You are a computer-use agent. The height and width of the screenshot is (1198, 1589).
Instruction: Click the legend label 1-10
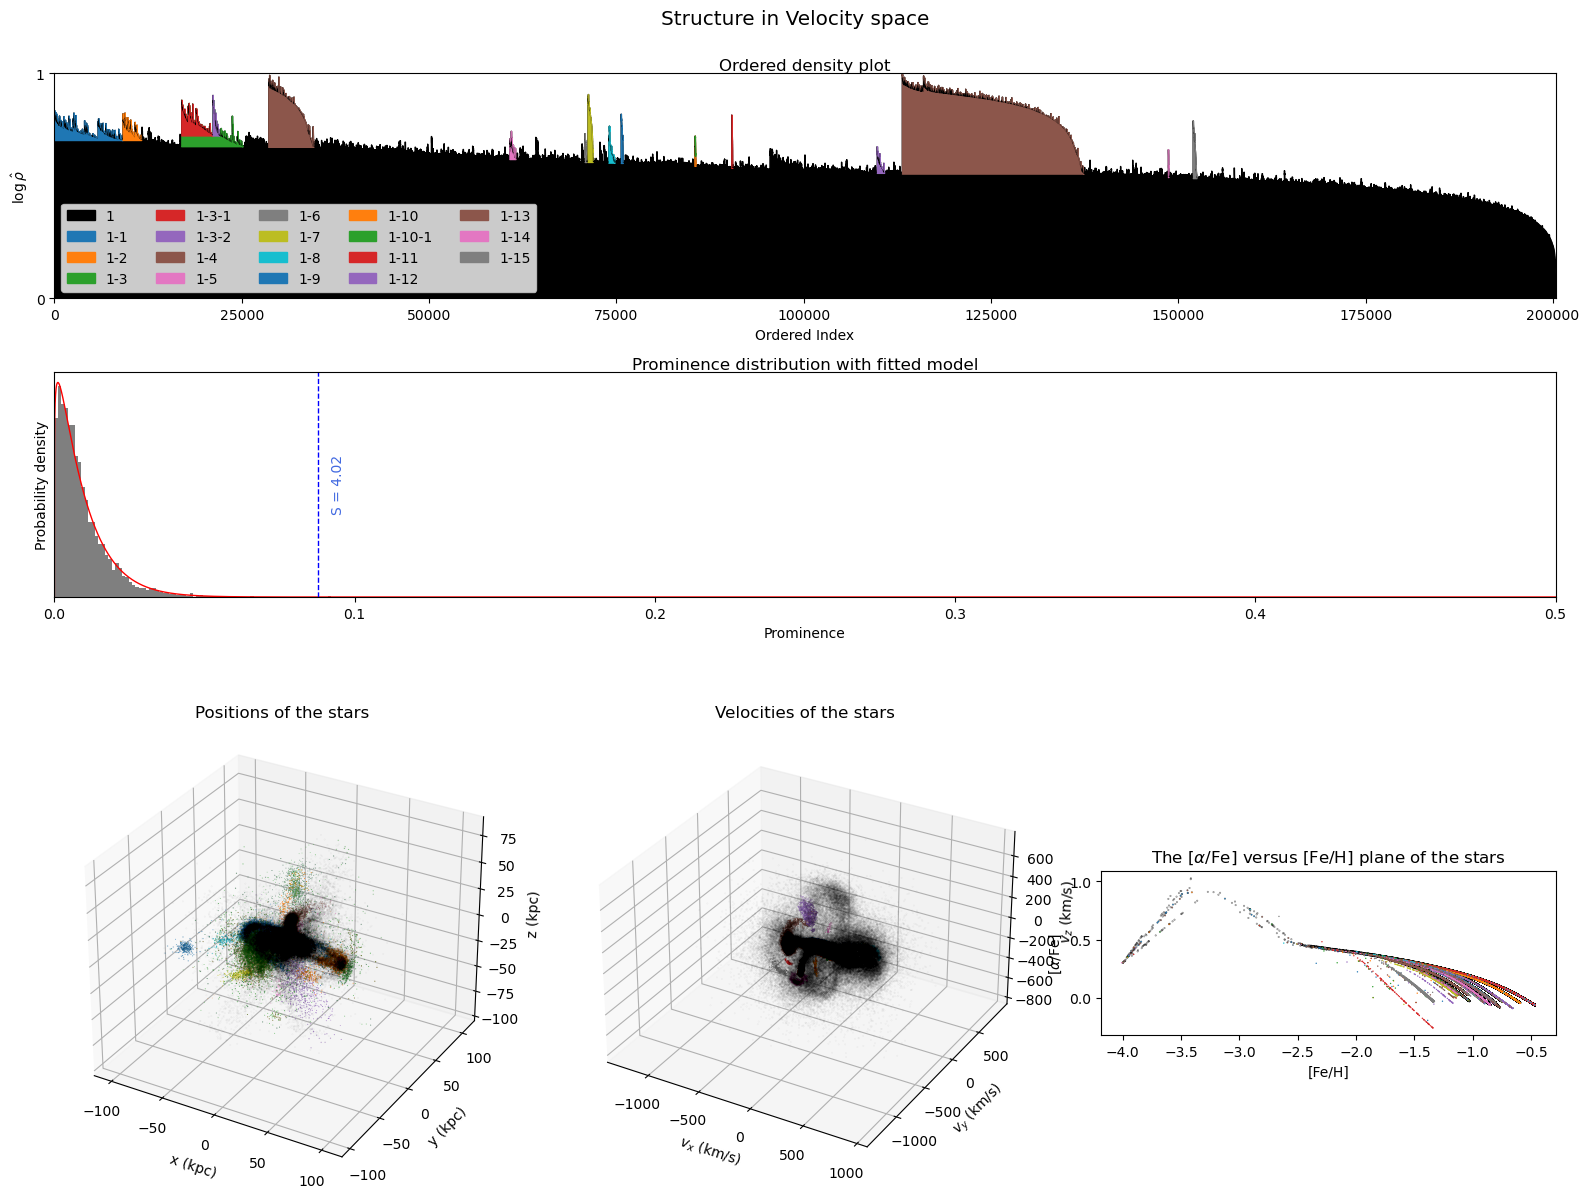tap(403, 216)
